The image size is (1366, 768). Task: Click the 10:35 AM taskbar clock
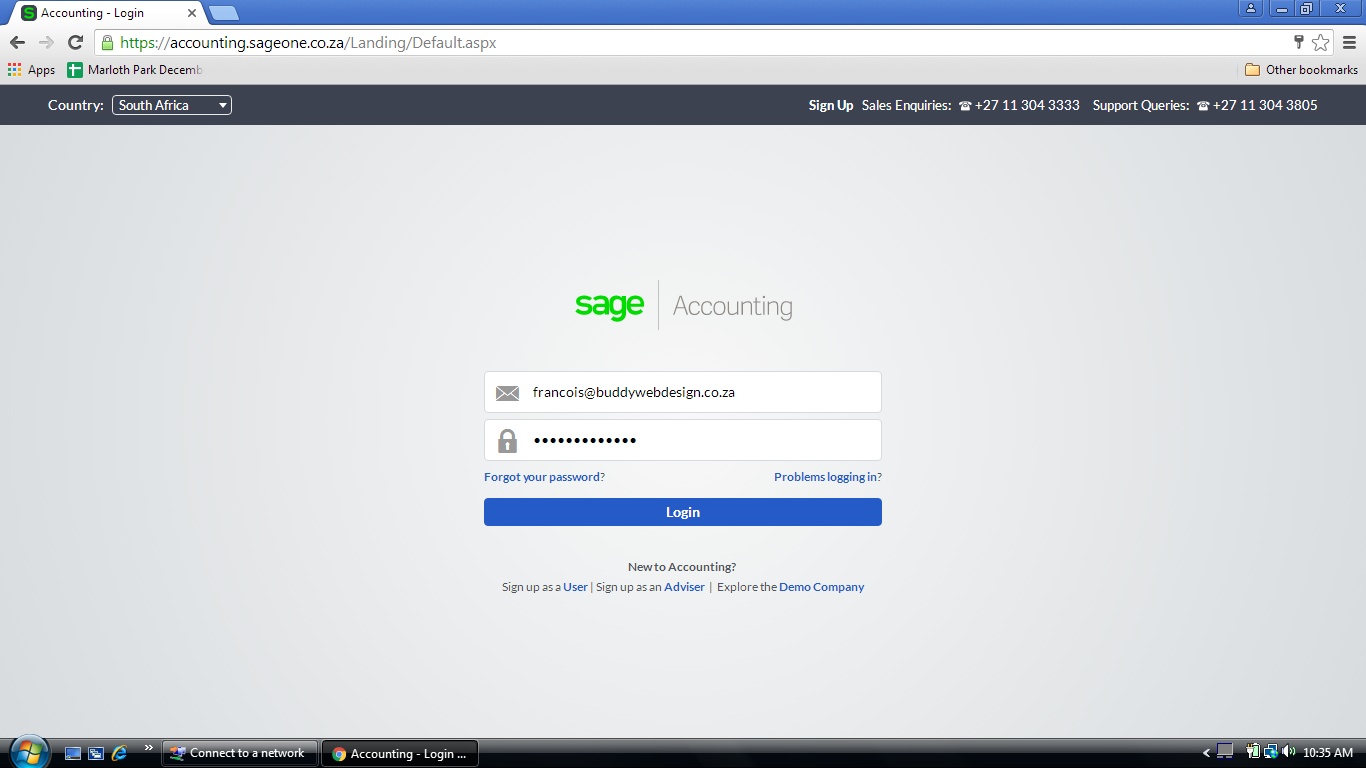tap(1328, 753)
